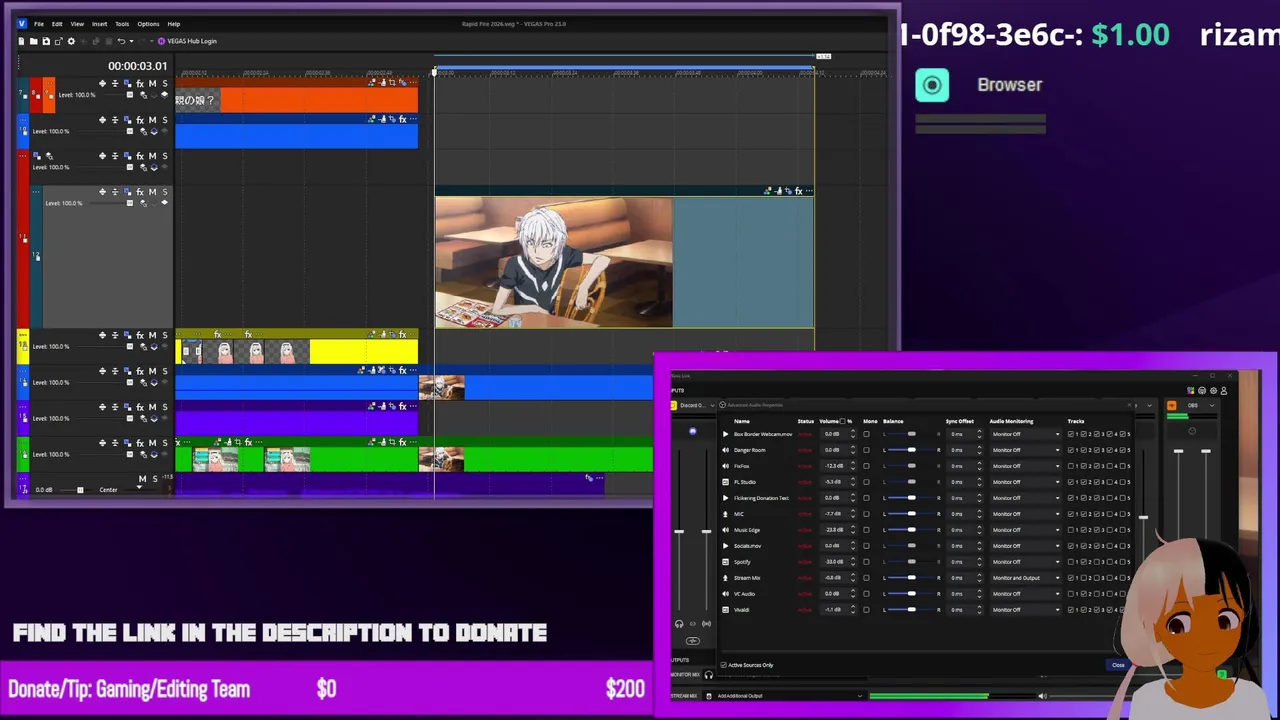1280x720 pixels.
Task: Click the MIC source microphone icon
Action: (x=725, y=513)
